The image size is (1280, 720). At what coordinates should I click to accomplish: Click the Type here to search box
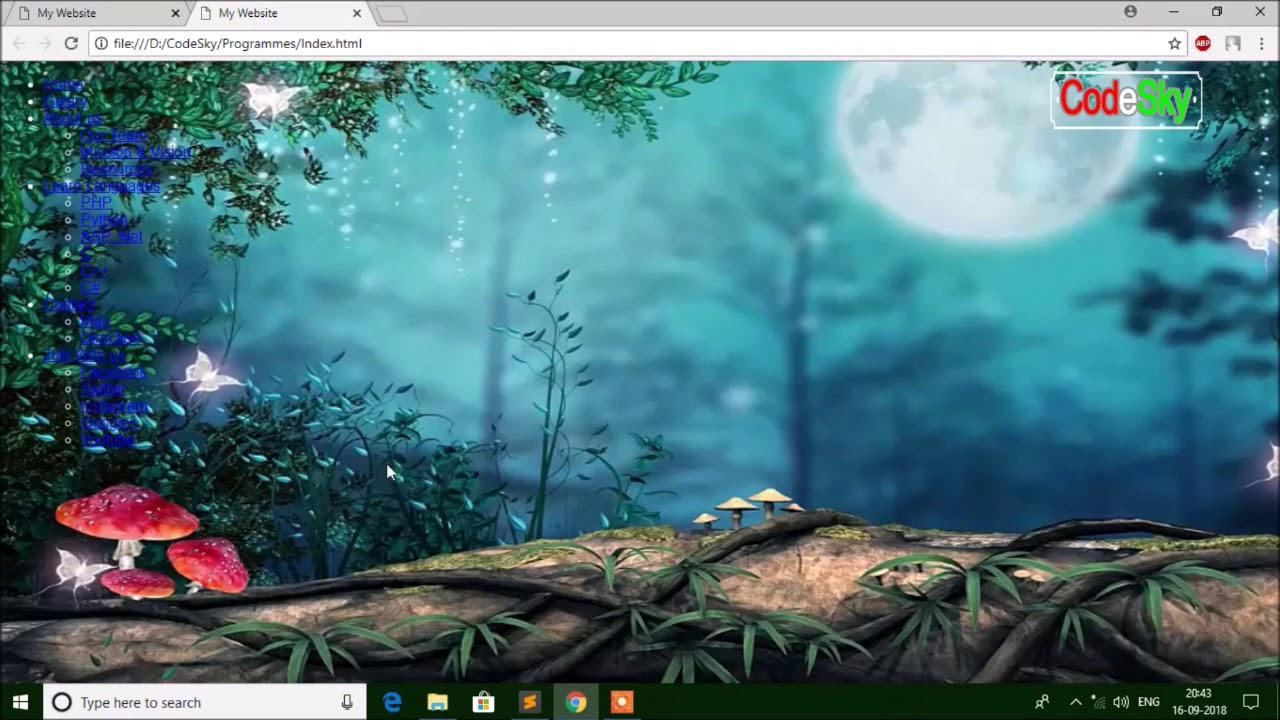tap(203, 702)
